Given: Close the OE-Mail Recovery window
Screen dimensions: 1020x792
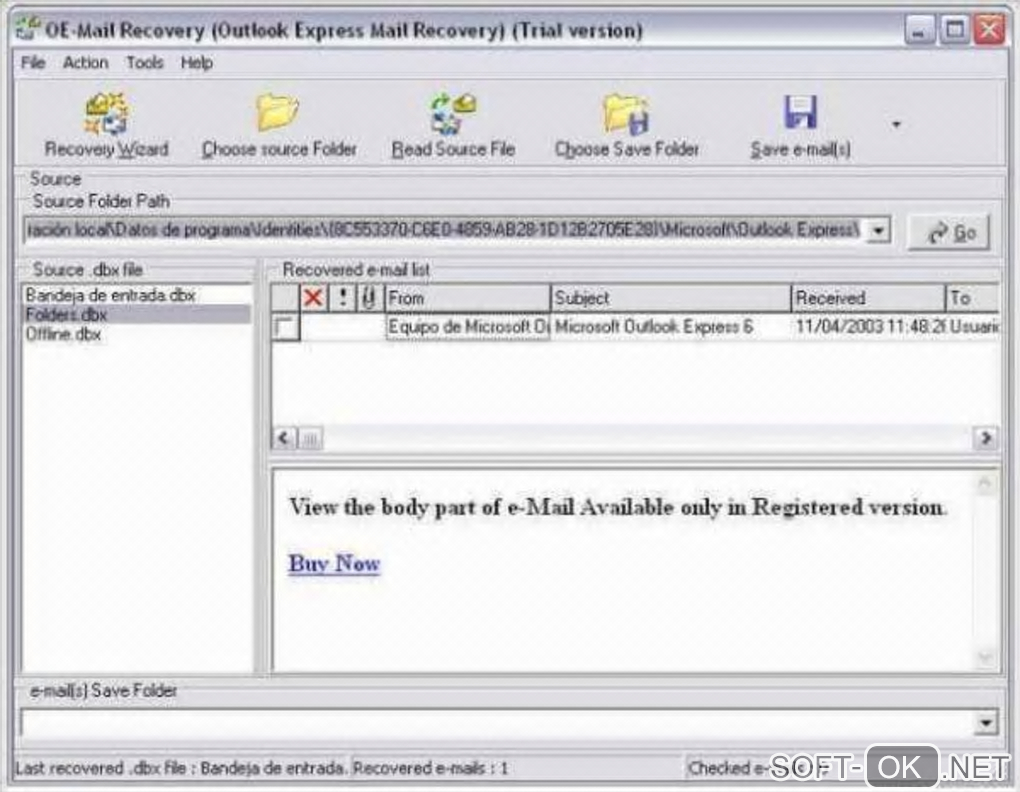Looking at the screenshot, I should point(989,30).
